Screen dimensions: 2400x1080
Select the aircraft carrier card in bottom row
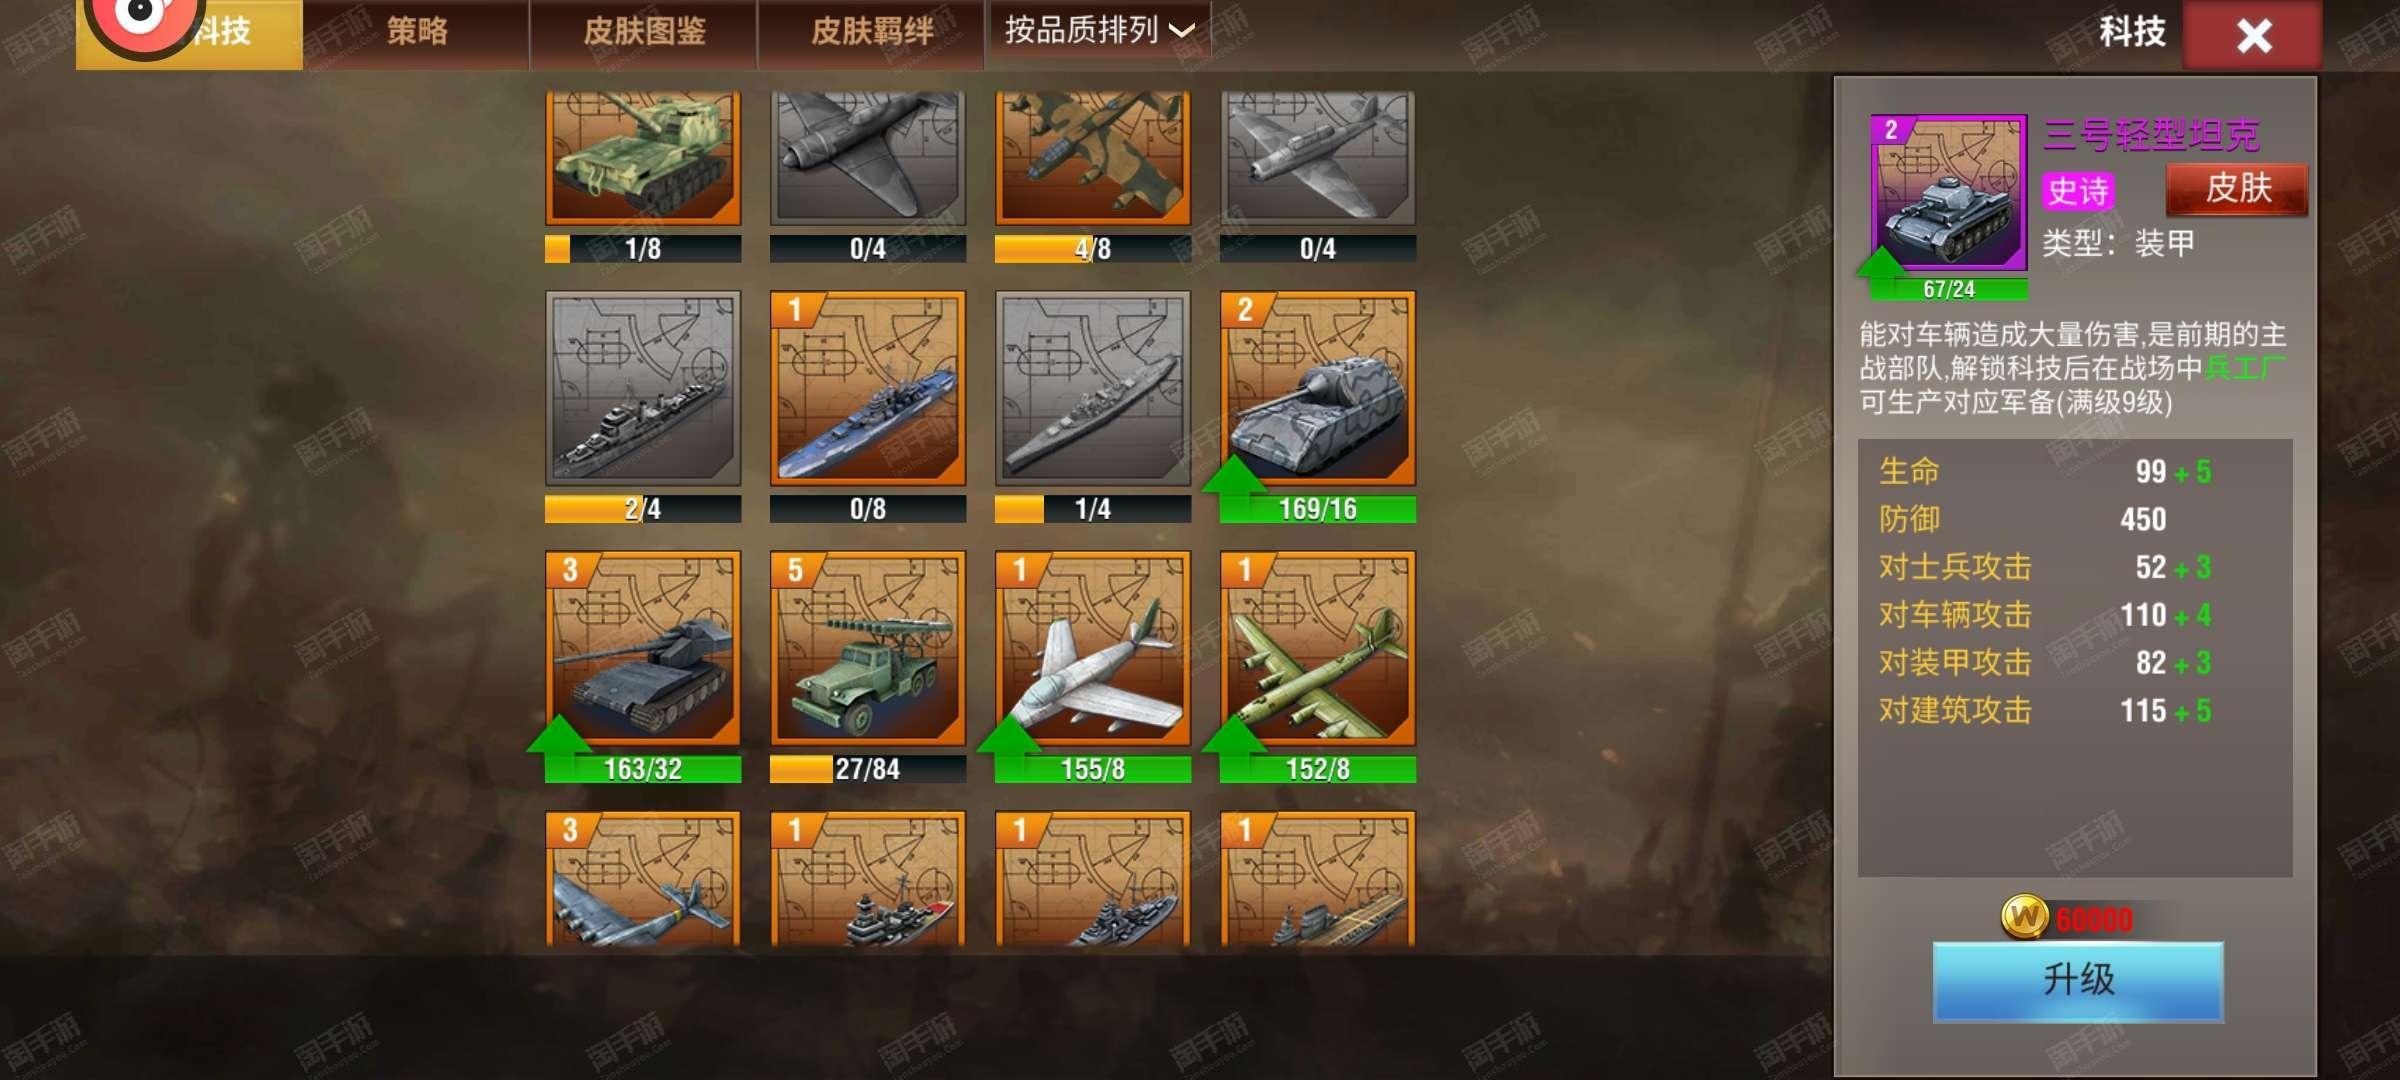pos(1317,879)
